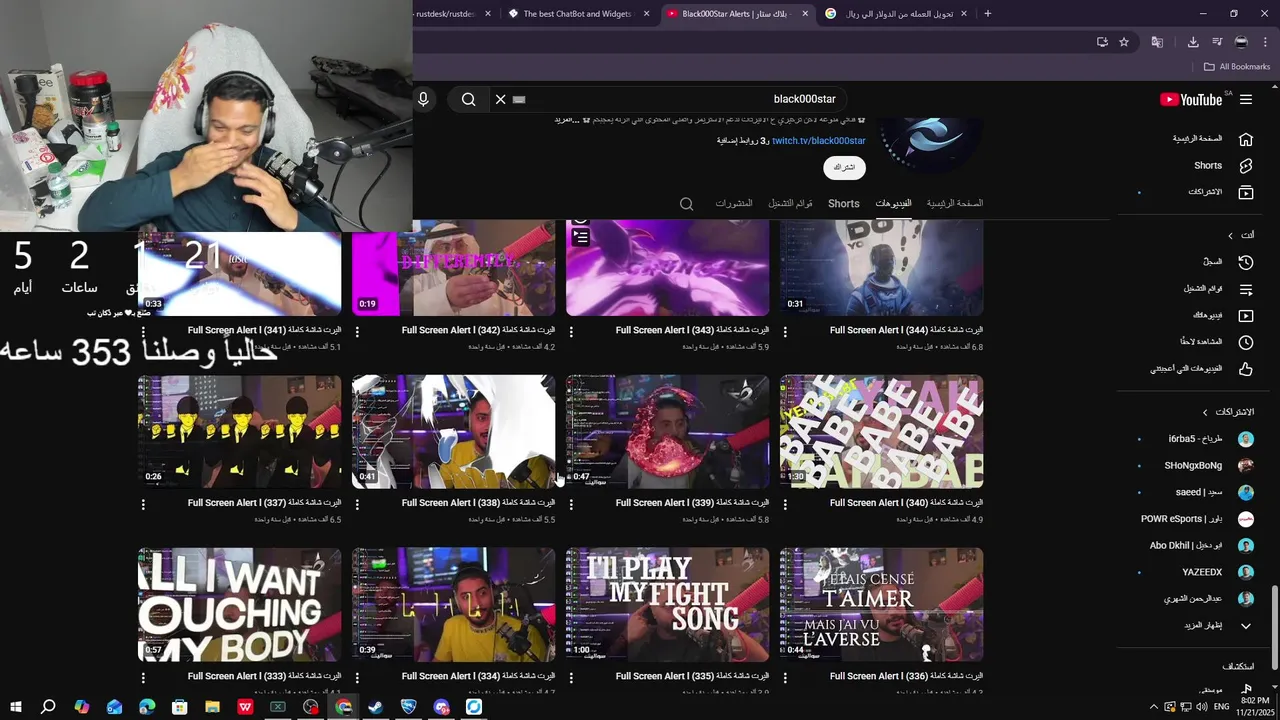The width and height of the screenshot is (1280, 720).
Task: Open options for Full Screen Alert 343
Action: [571, 331]
